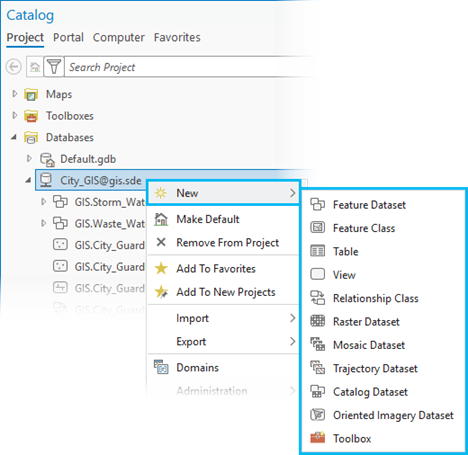Click the New sun icon

(161, 193)
